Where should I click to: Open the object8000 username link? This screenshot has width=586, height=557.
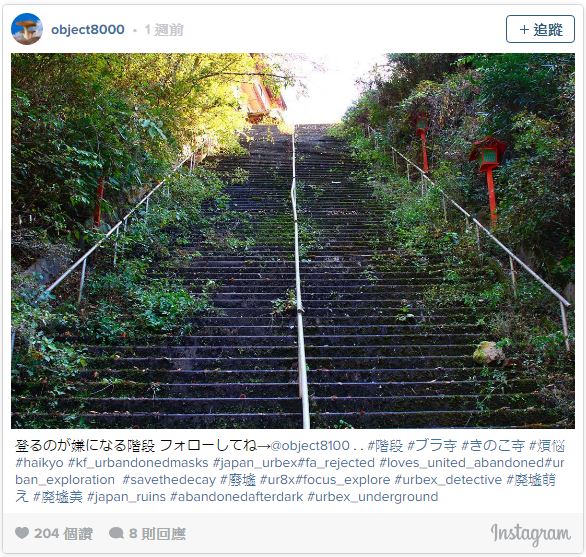pyautogui.click(x=88, y=30)
